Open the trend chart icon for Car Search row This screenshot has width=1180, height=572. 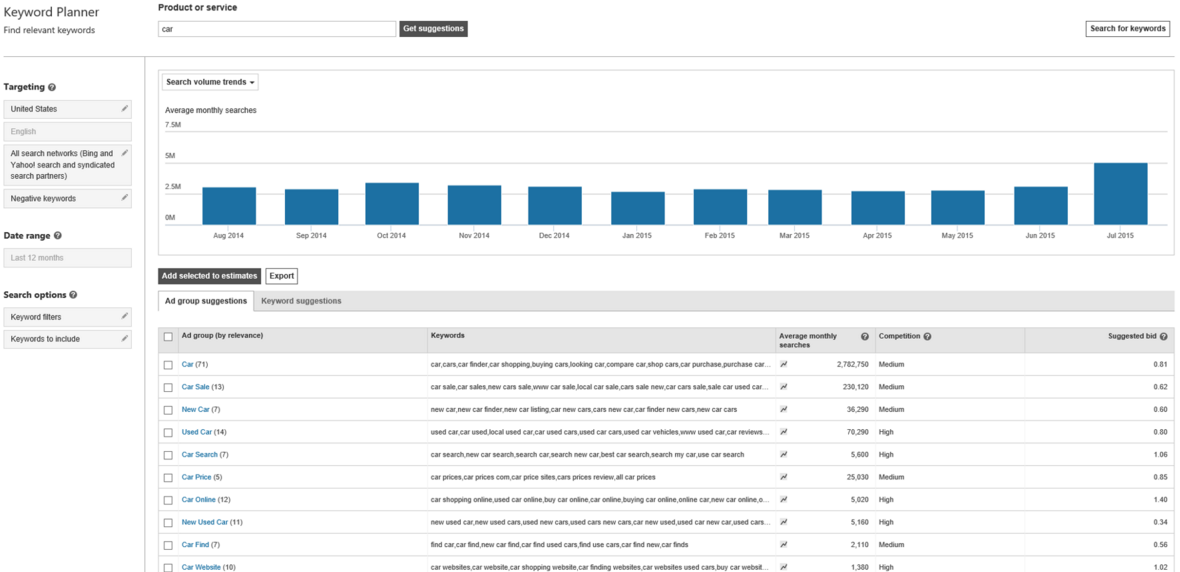click(x=783, y=455)
